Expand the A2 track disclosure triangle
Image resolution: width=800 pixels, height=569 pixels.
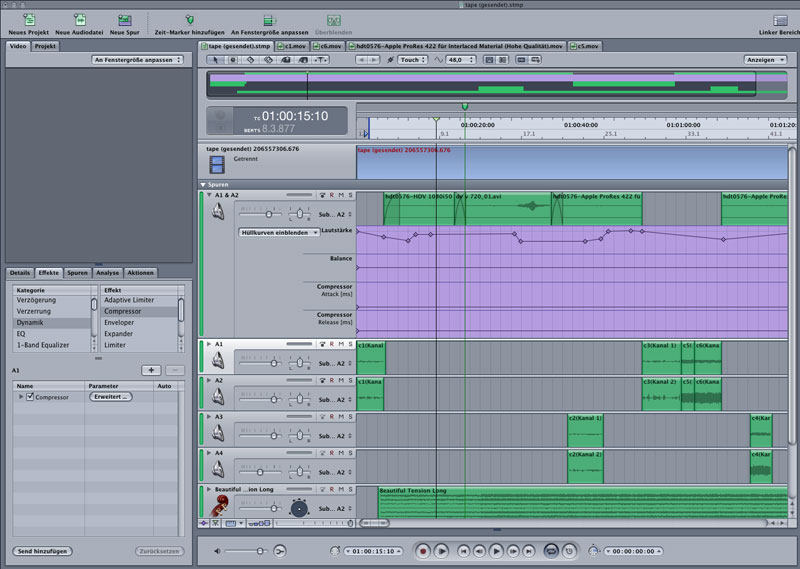coord(208,380)
